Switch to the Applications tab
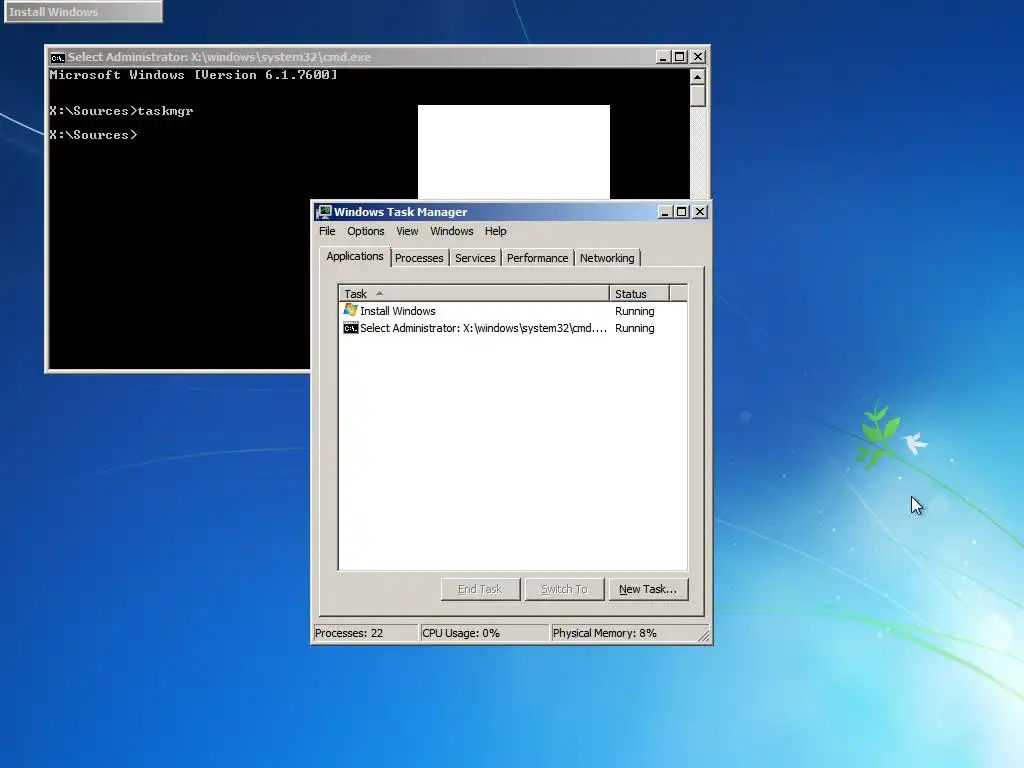The width and height of the screenshot is (1024, 768). (x=355, y=256)
